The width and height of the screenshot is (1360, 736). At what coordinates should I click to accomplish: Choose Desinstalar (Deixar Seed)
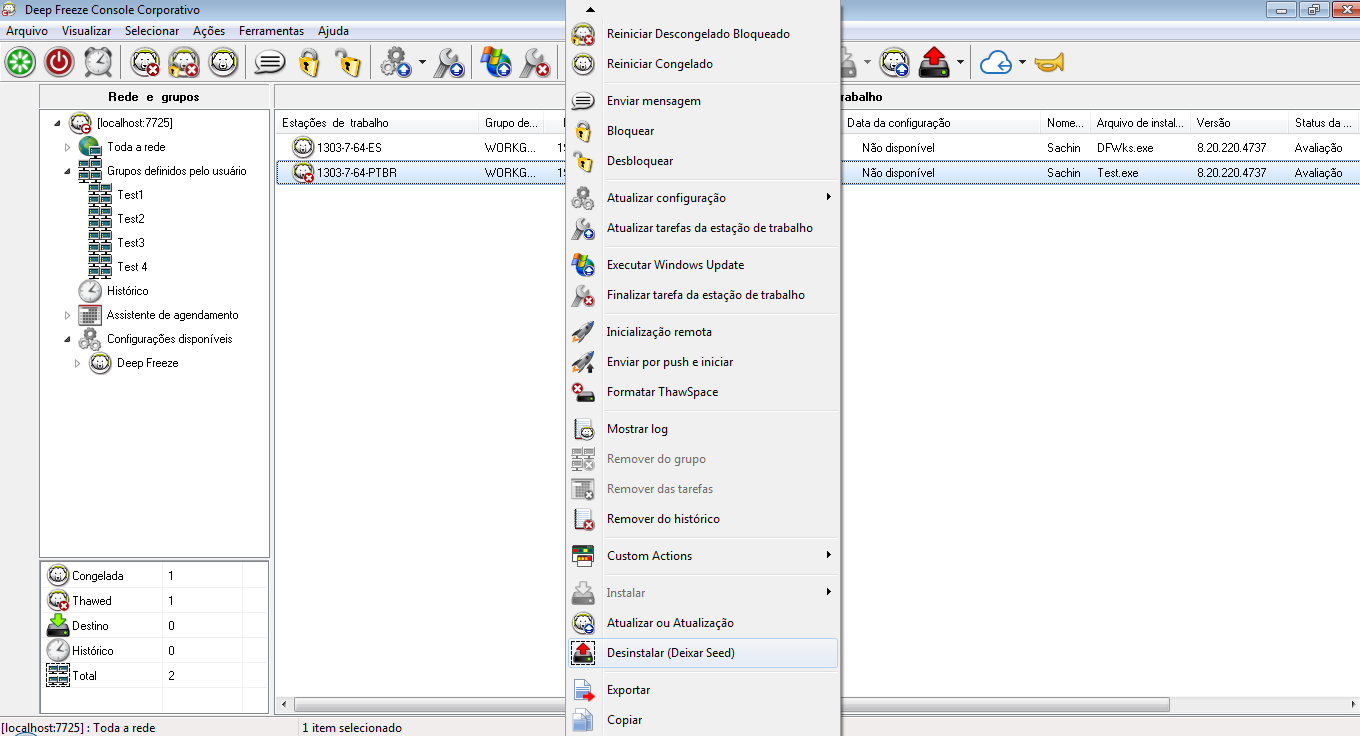tap(703, 653)
